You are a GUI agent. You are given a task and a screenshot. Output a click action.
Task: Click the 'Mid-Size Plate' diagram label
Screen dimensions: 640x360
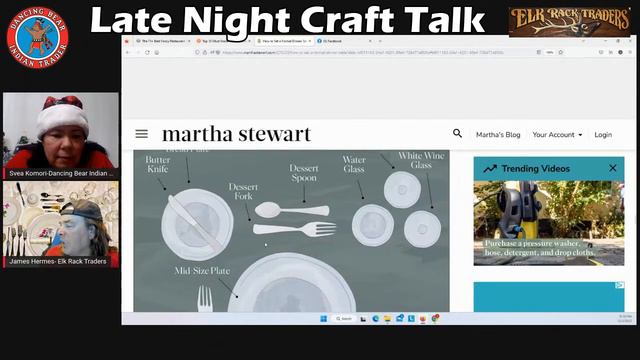click(202, 271)
